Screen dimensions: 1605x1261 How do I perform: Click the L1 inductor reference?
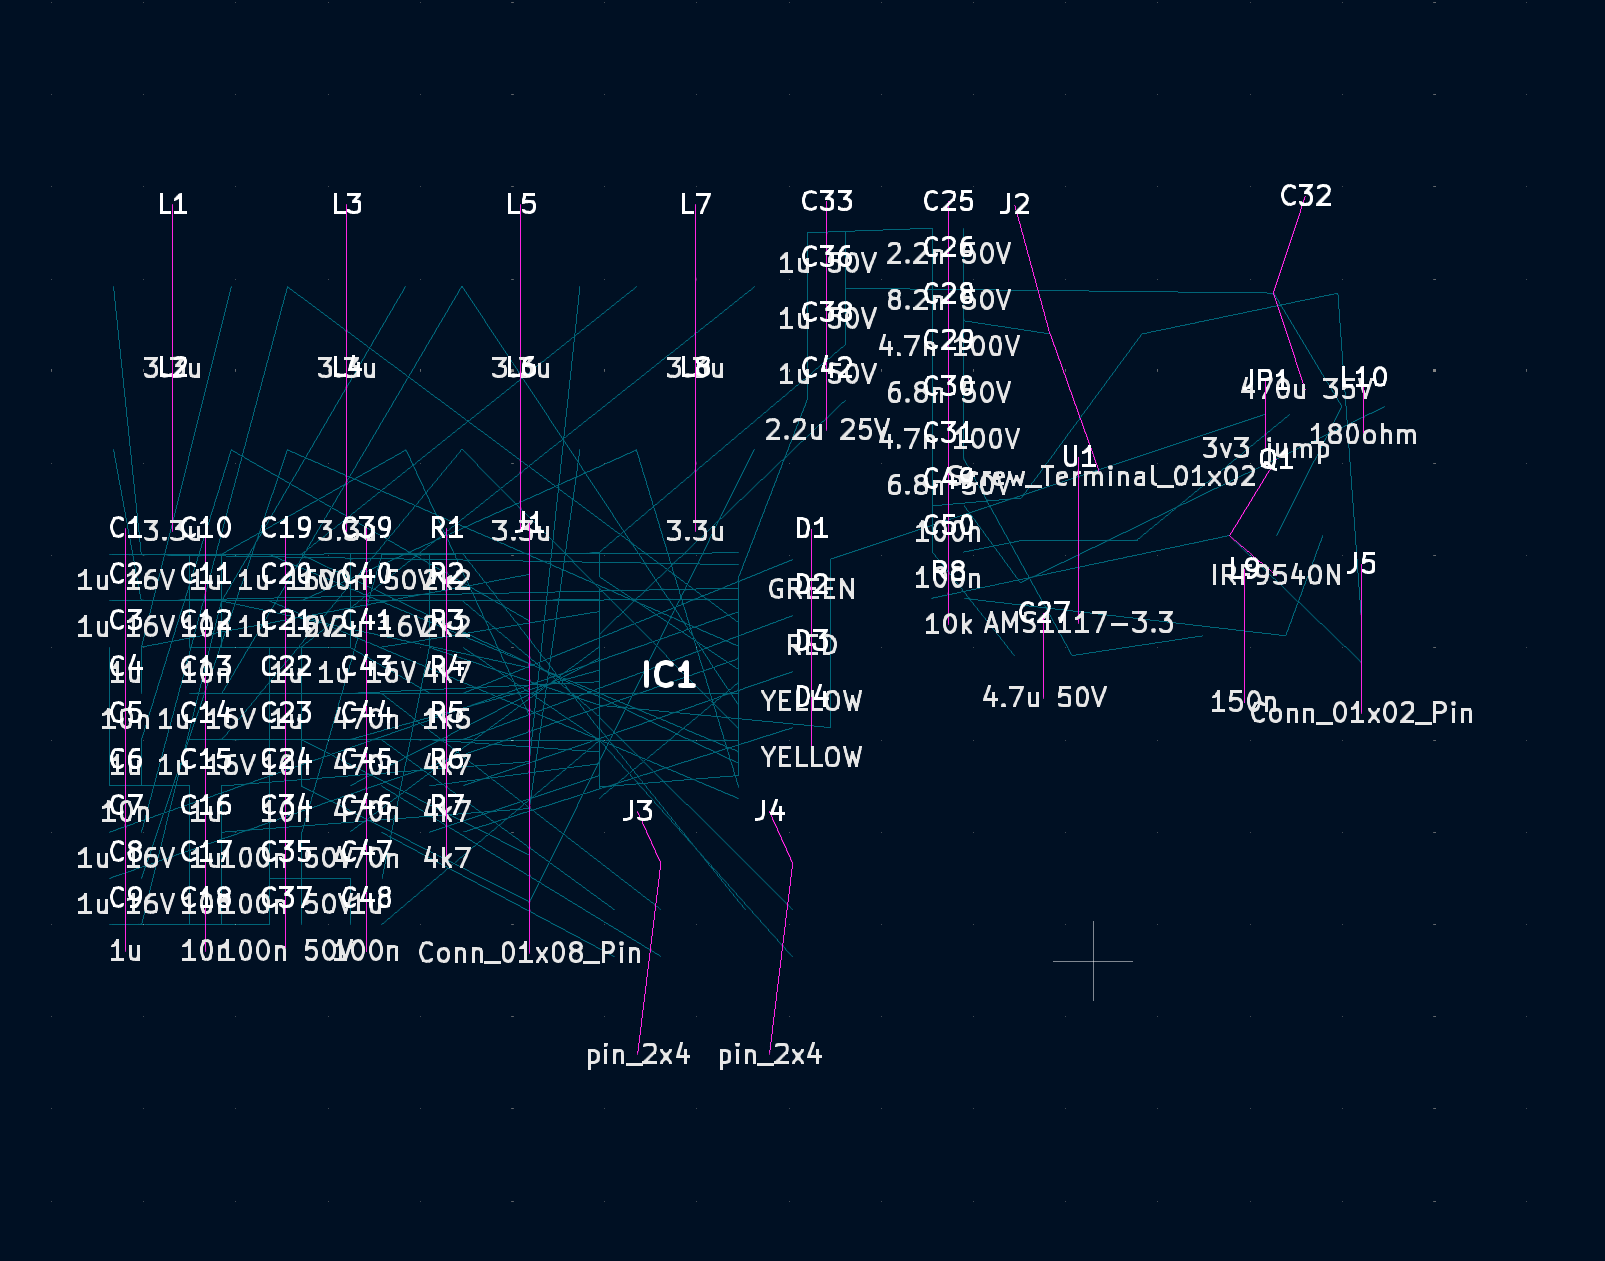173,204
